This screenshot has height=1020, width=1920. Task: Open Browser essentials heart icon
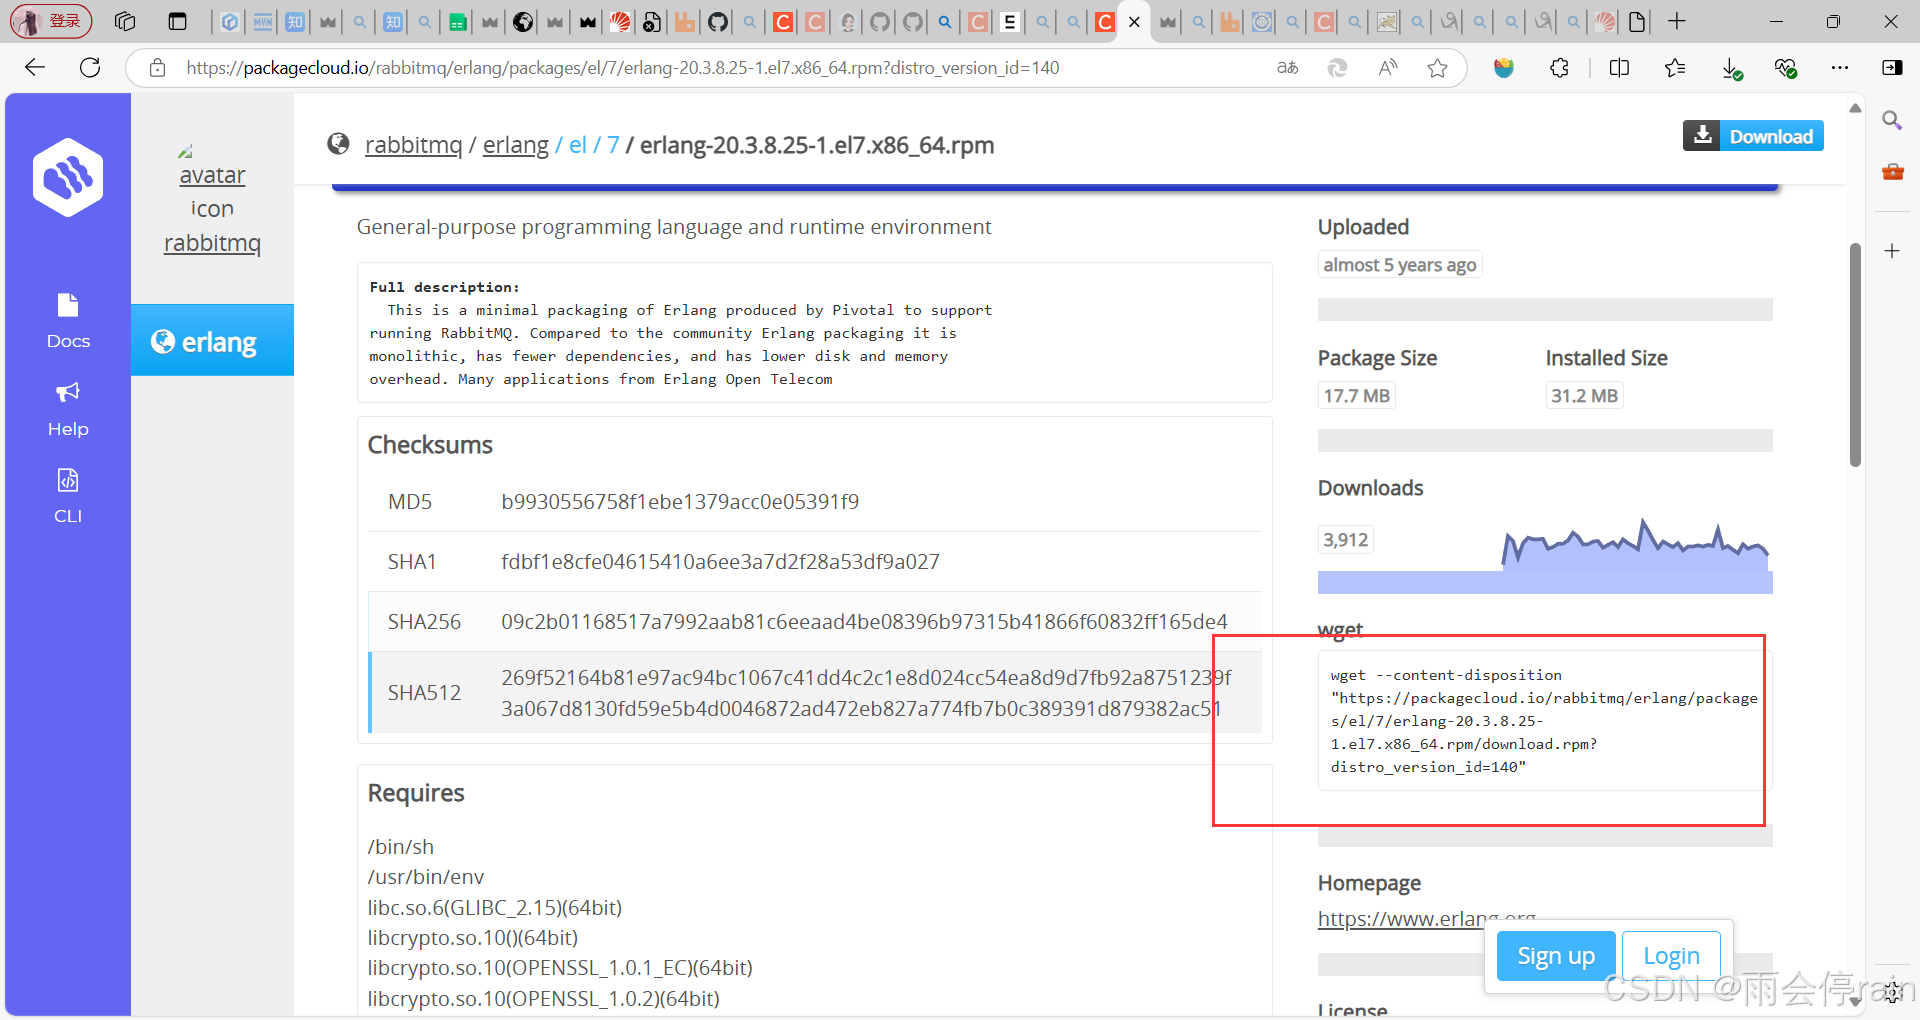pos(1786,68)
